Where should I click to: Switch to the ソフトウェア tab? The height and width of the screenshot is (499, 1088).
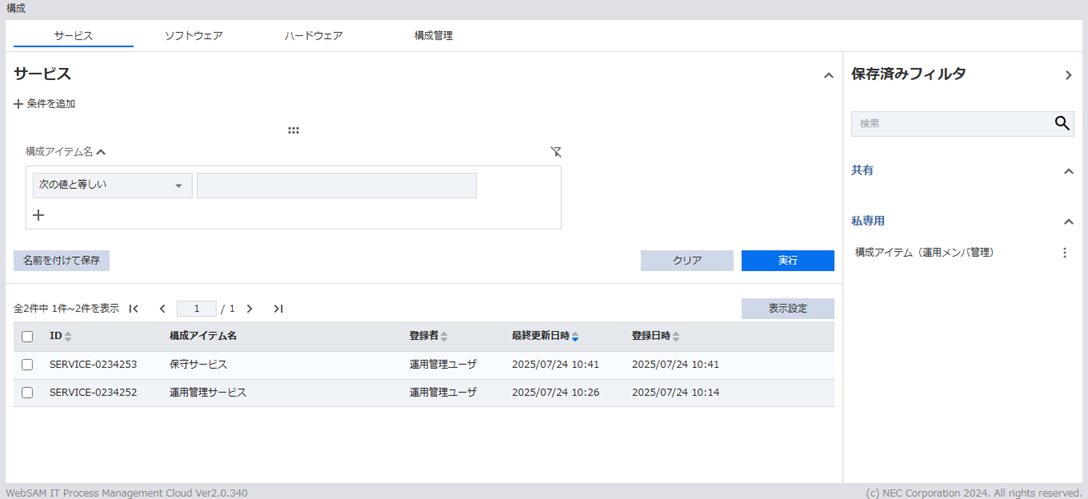(x=193, y=36)
